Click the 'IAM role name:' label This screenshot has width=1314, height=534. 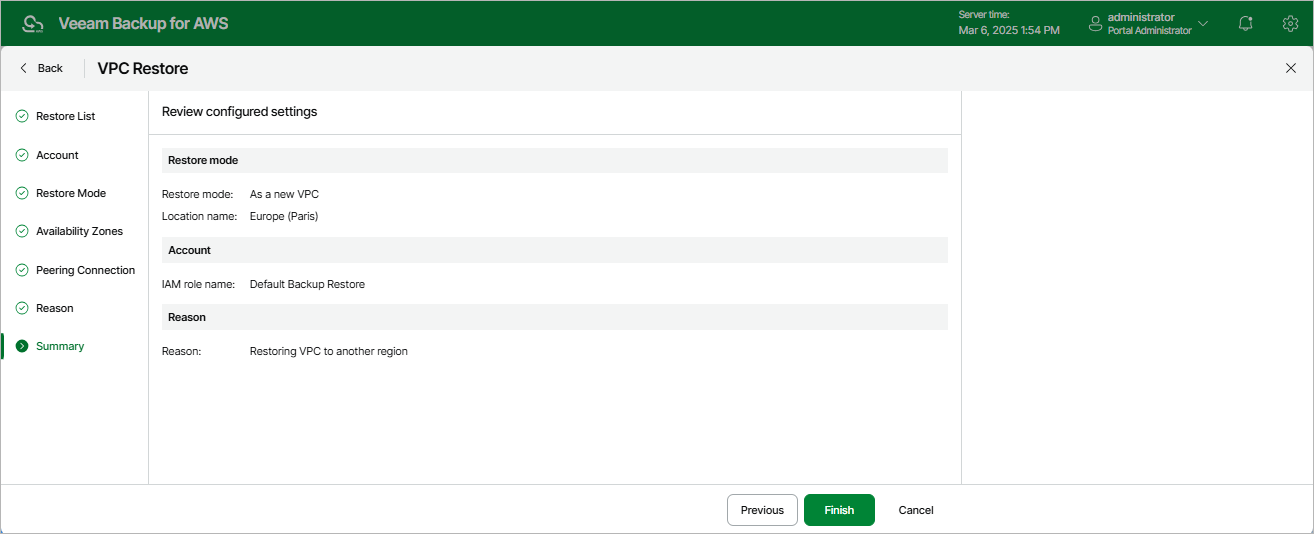pyautogui.click(x=198, y=284)
